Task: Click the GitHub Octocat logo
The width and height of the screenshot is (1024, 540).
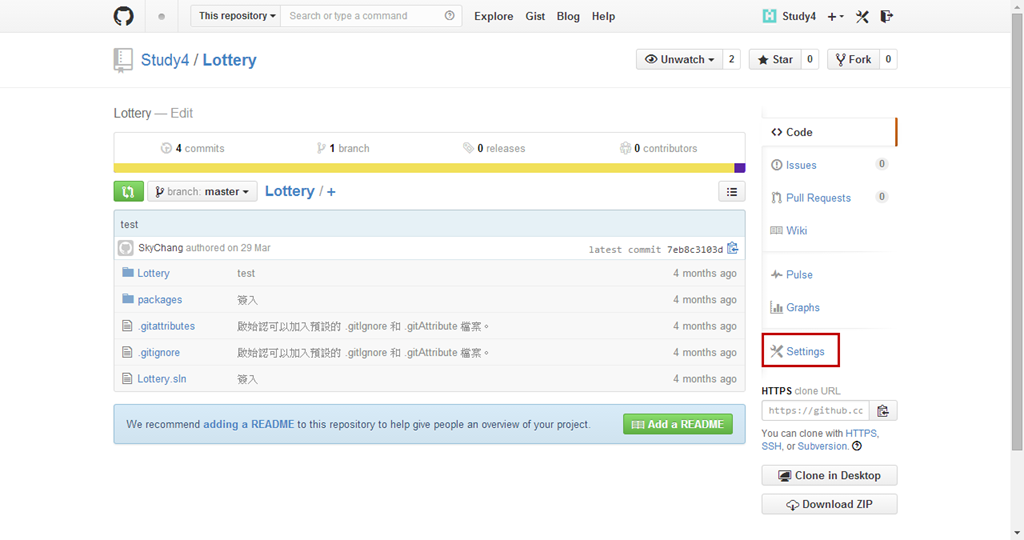Action: click(x=123, y=16)
